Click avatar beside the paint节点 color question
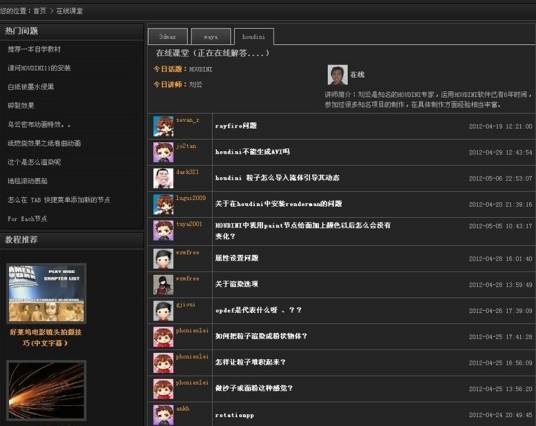This screenshot has width=536, height=426. tap(163, 230)
